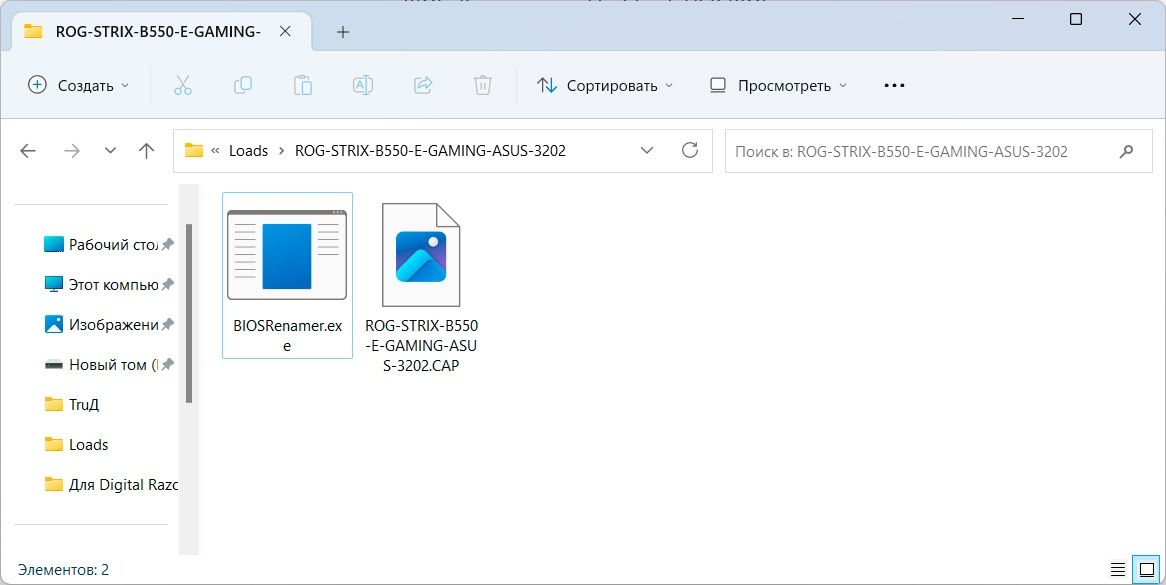This screenshot has width=1166, height=585.
Task: Switch to large thumbnails view
Action: point(1145,569)
